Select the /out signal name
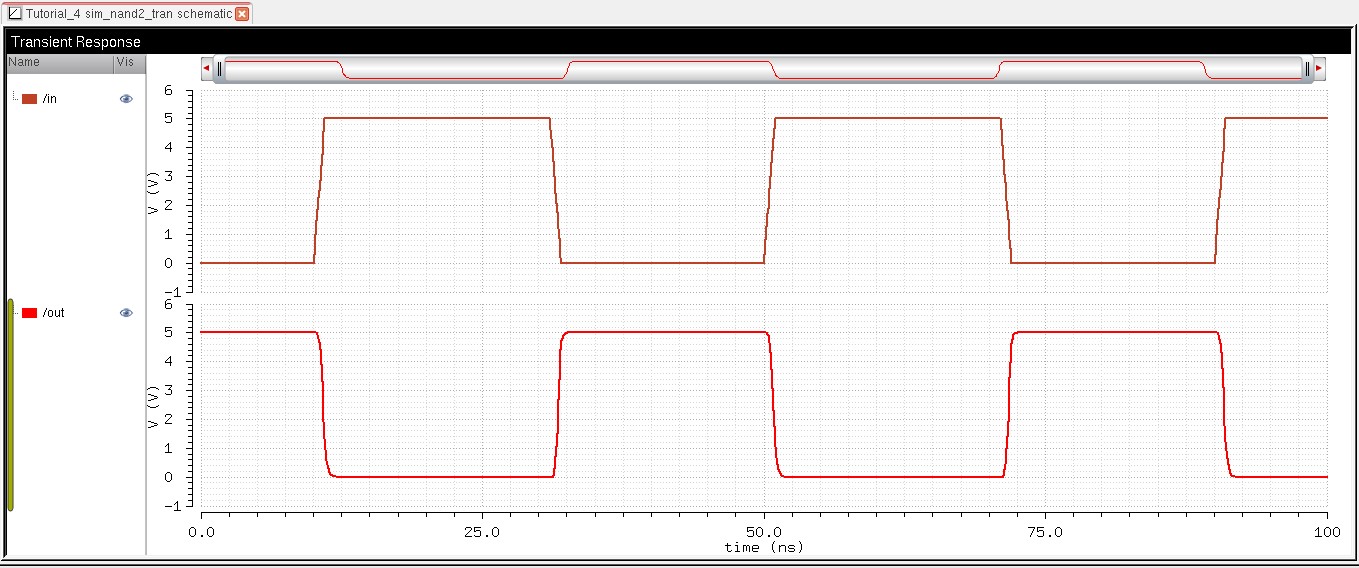This screenshot has height=568, width=1359. (54, 313)
